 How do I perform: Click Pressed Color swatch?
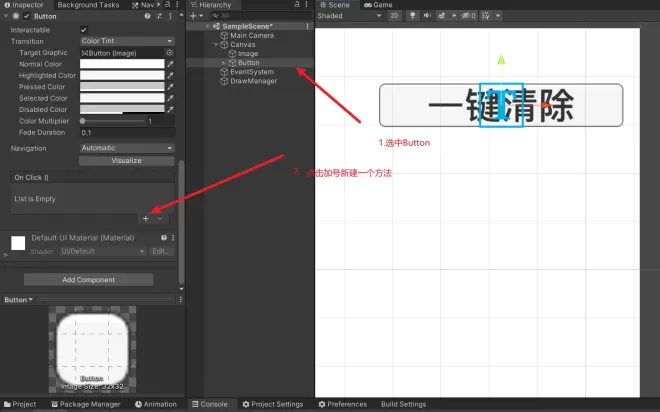coord(122,87)
